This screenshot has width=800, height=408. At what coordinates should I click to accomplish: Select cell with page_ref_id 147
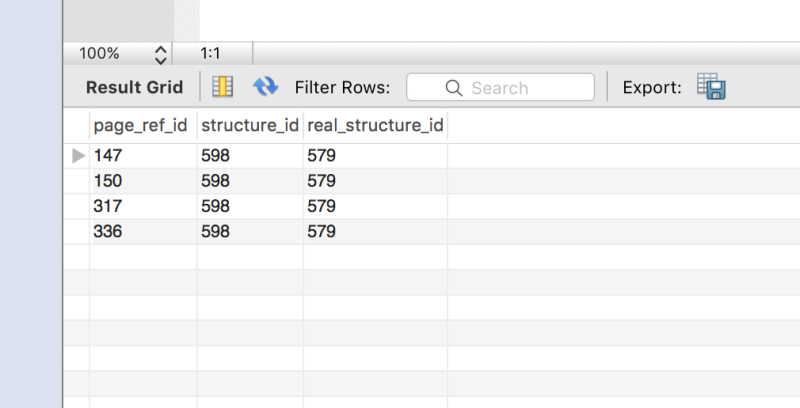[x=143, y=156]
